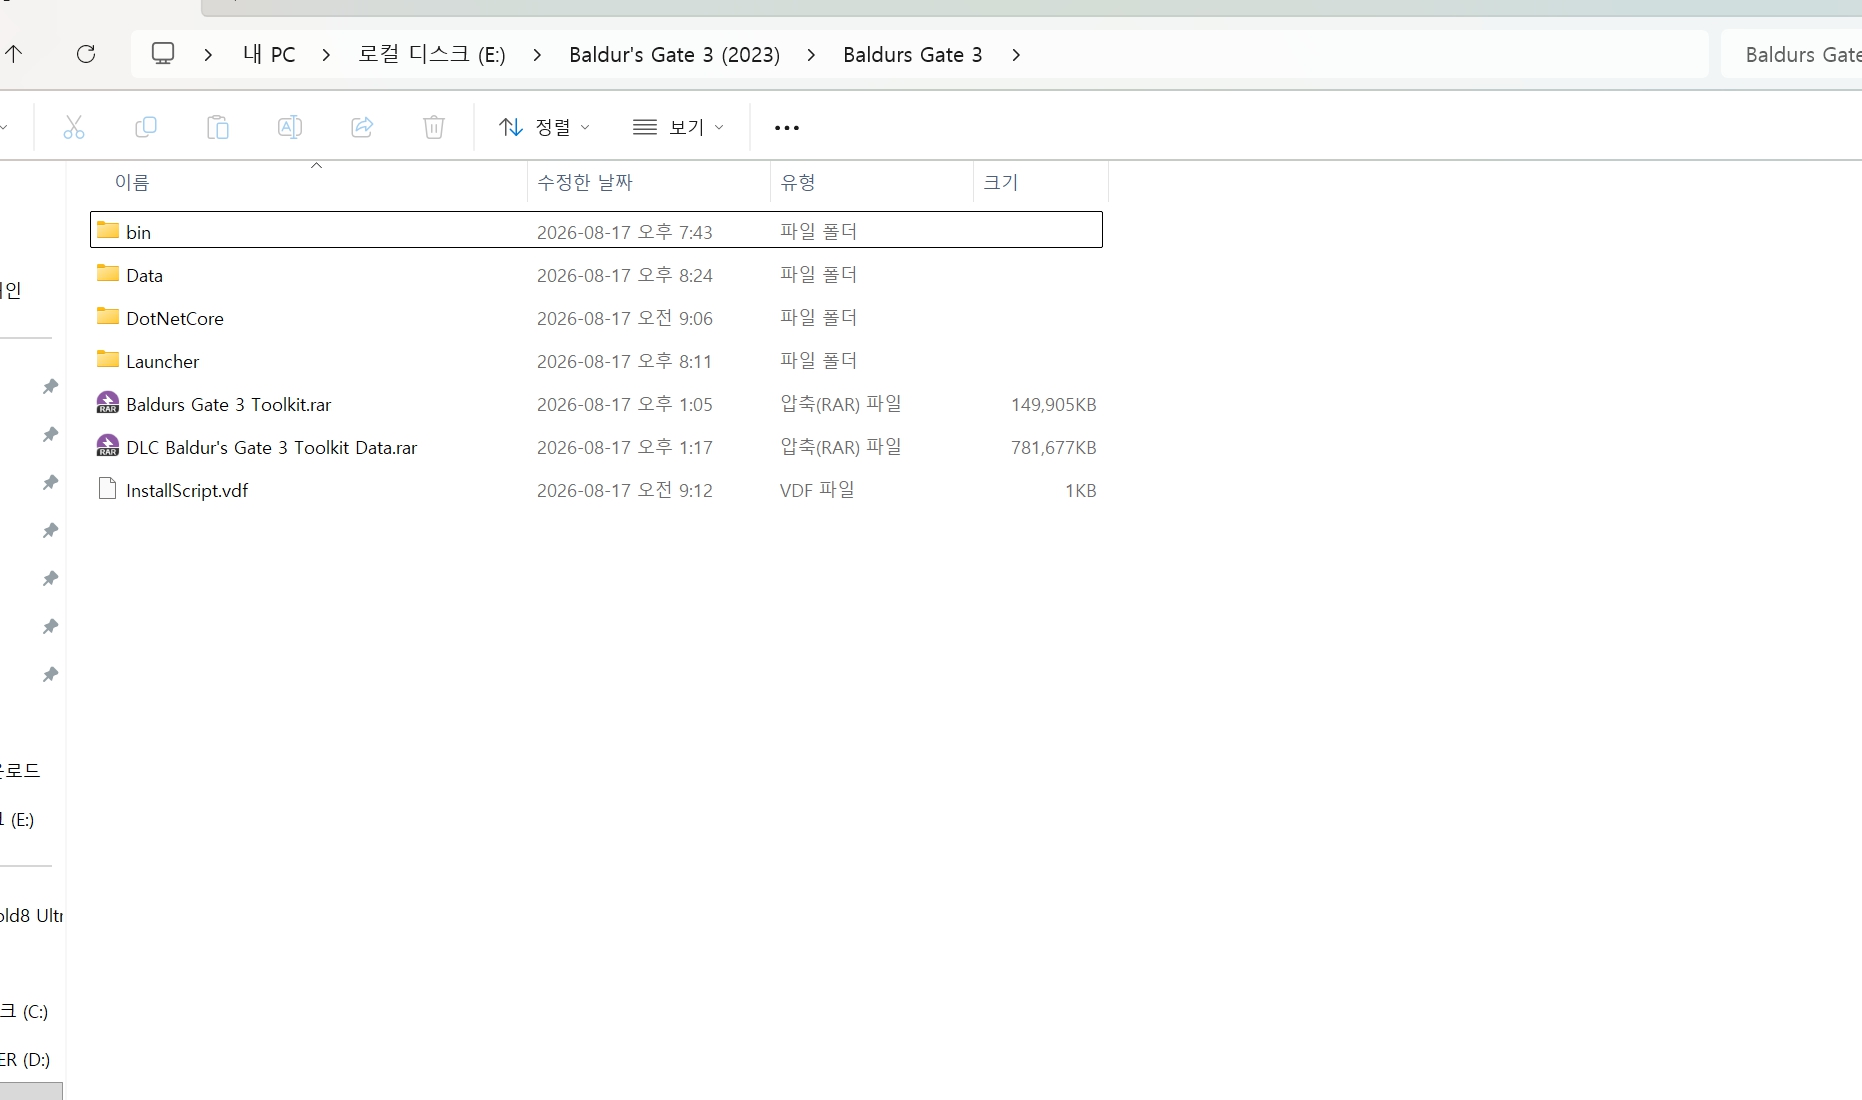Click 파일 폴더 type in the DotNetCore row
Screen dimensions: 1862x1100
coord(819,318)
